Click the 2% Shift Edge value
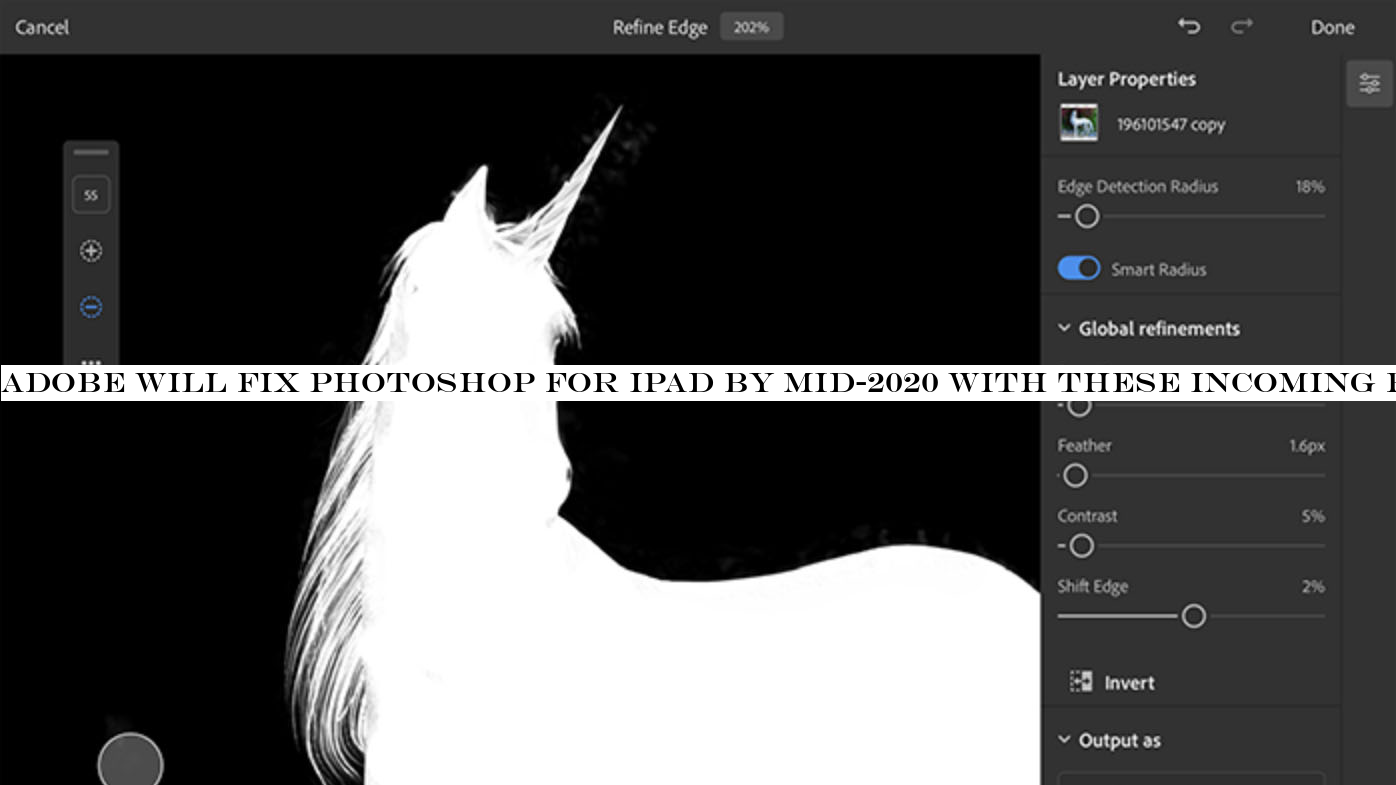 [x=1313, y=586]
